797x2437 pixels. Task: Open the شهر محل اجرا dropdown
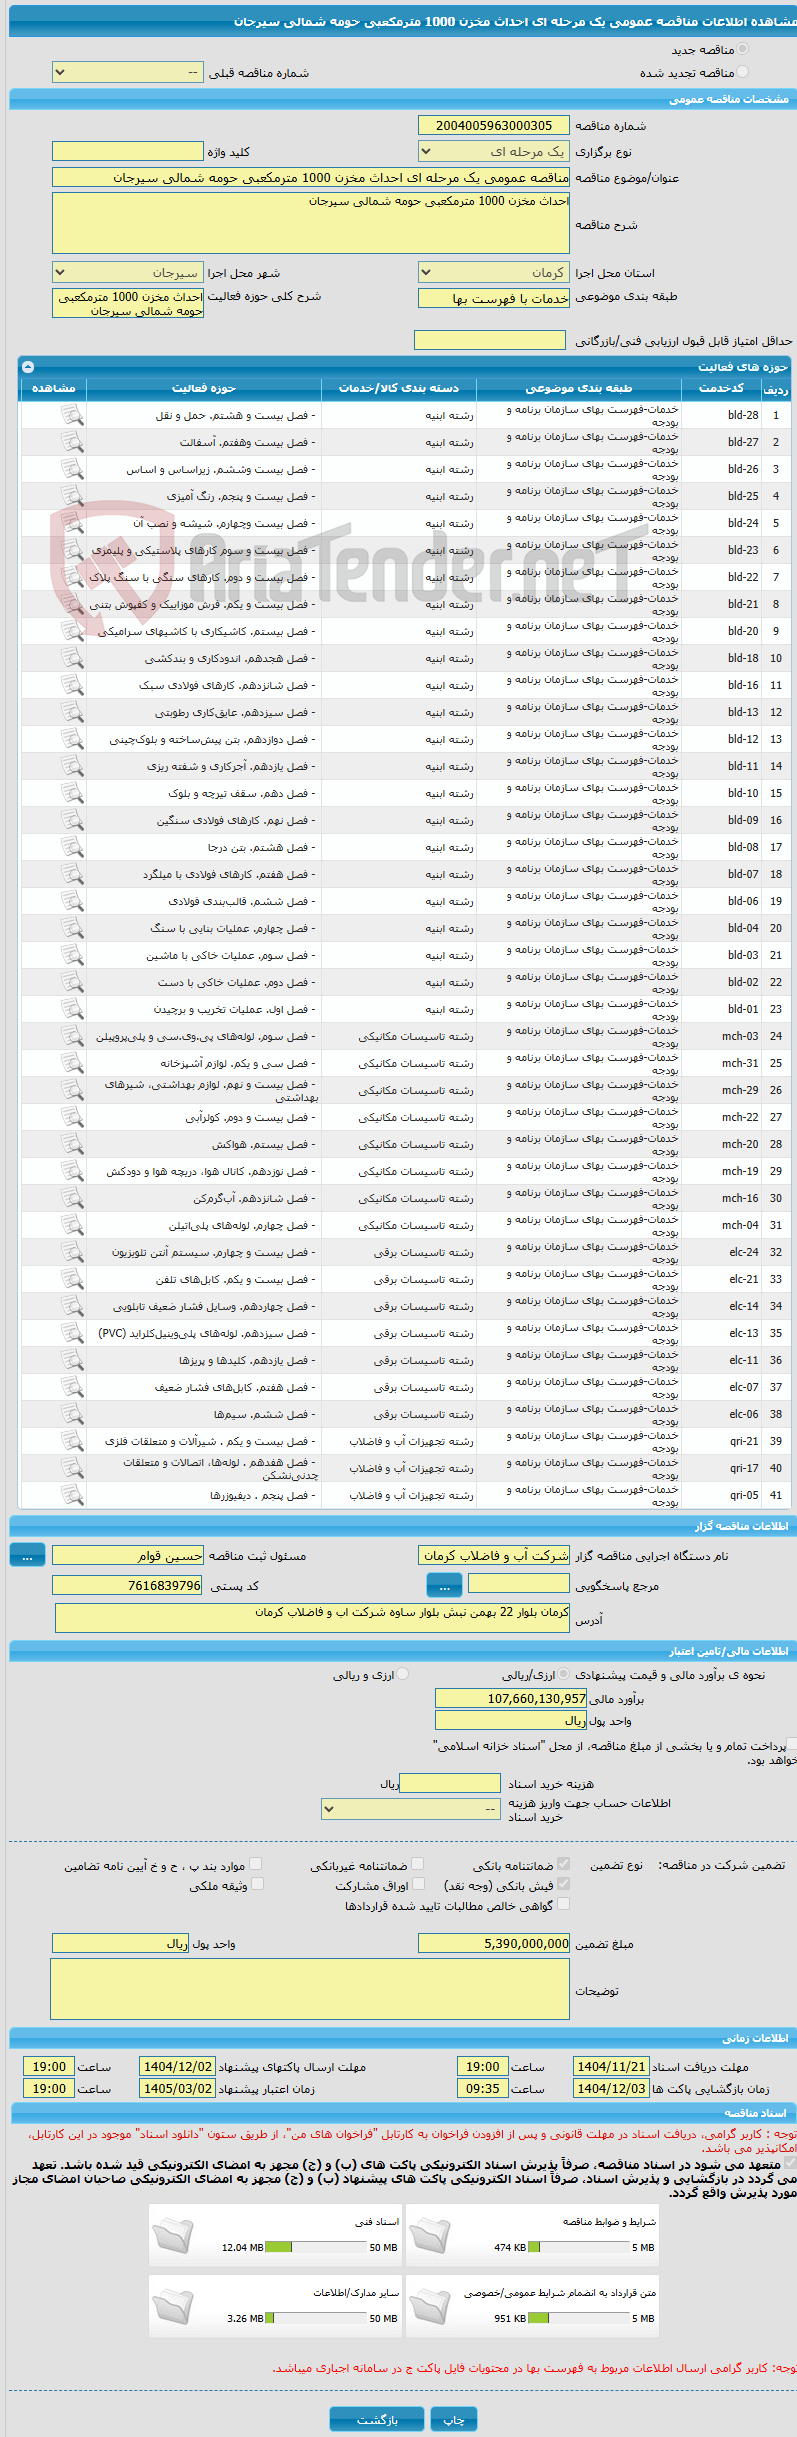point(128,273)
